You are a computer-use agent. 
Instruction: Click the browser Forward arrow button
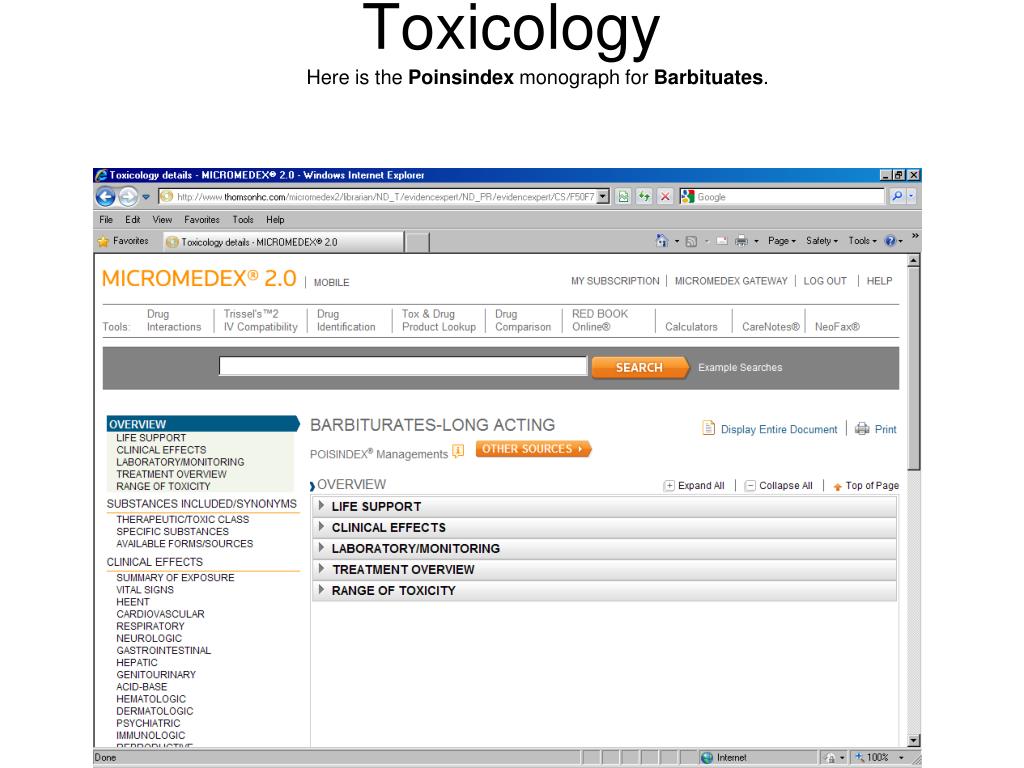128,196
